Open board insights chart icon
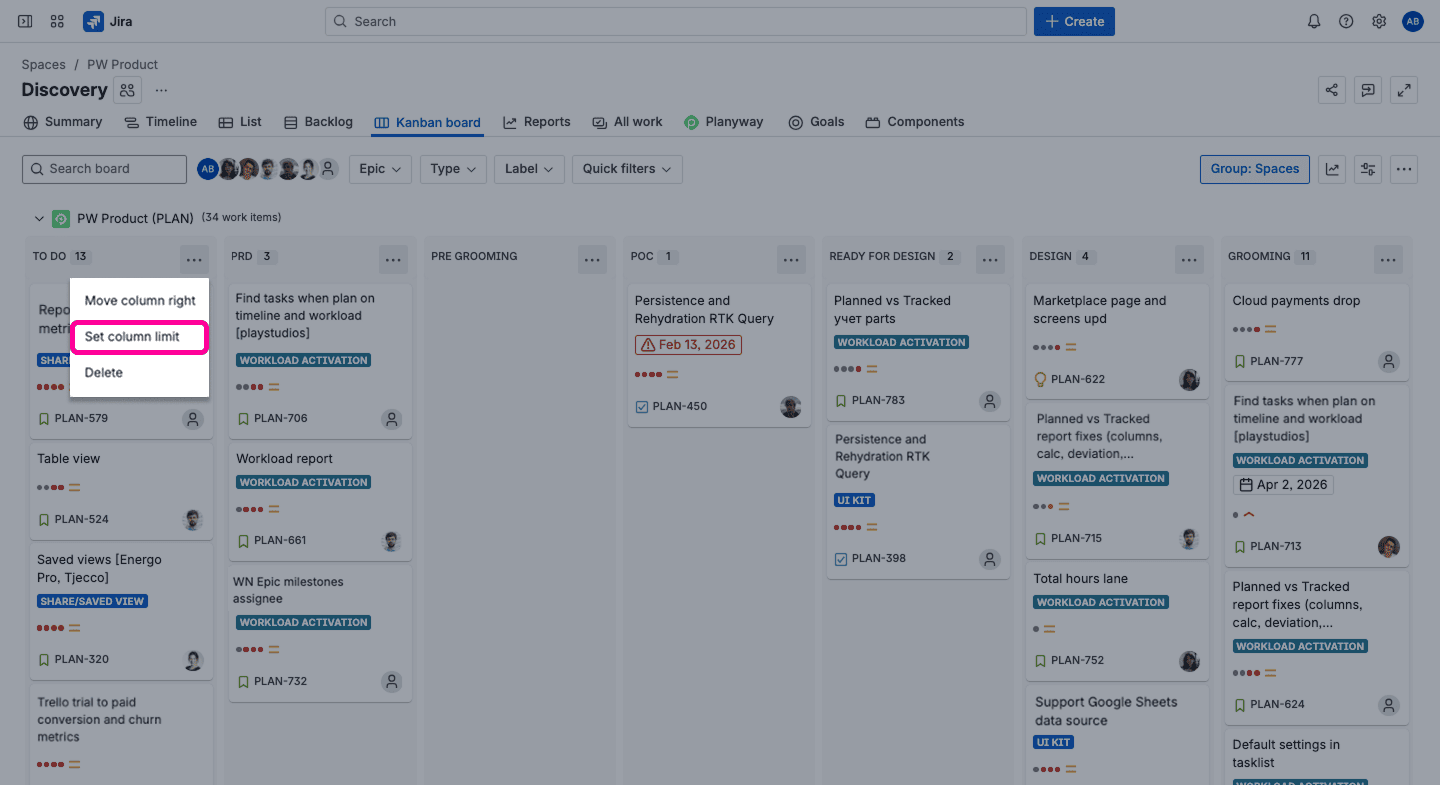 1332,169
